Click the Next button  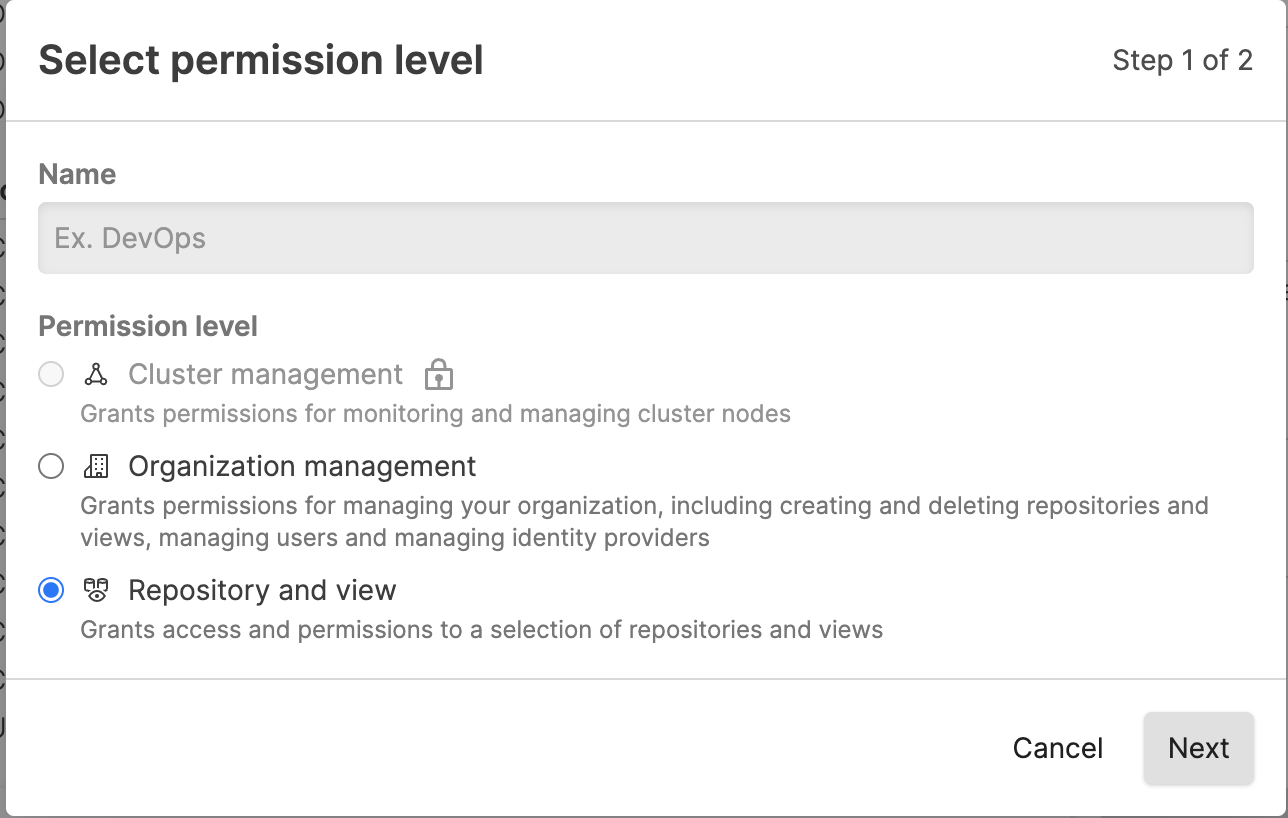pos(1198,747)
